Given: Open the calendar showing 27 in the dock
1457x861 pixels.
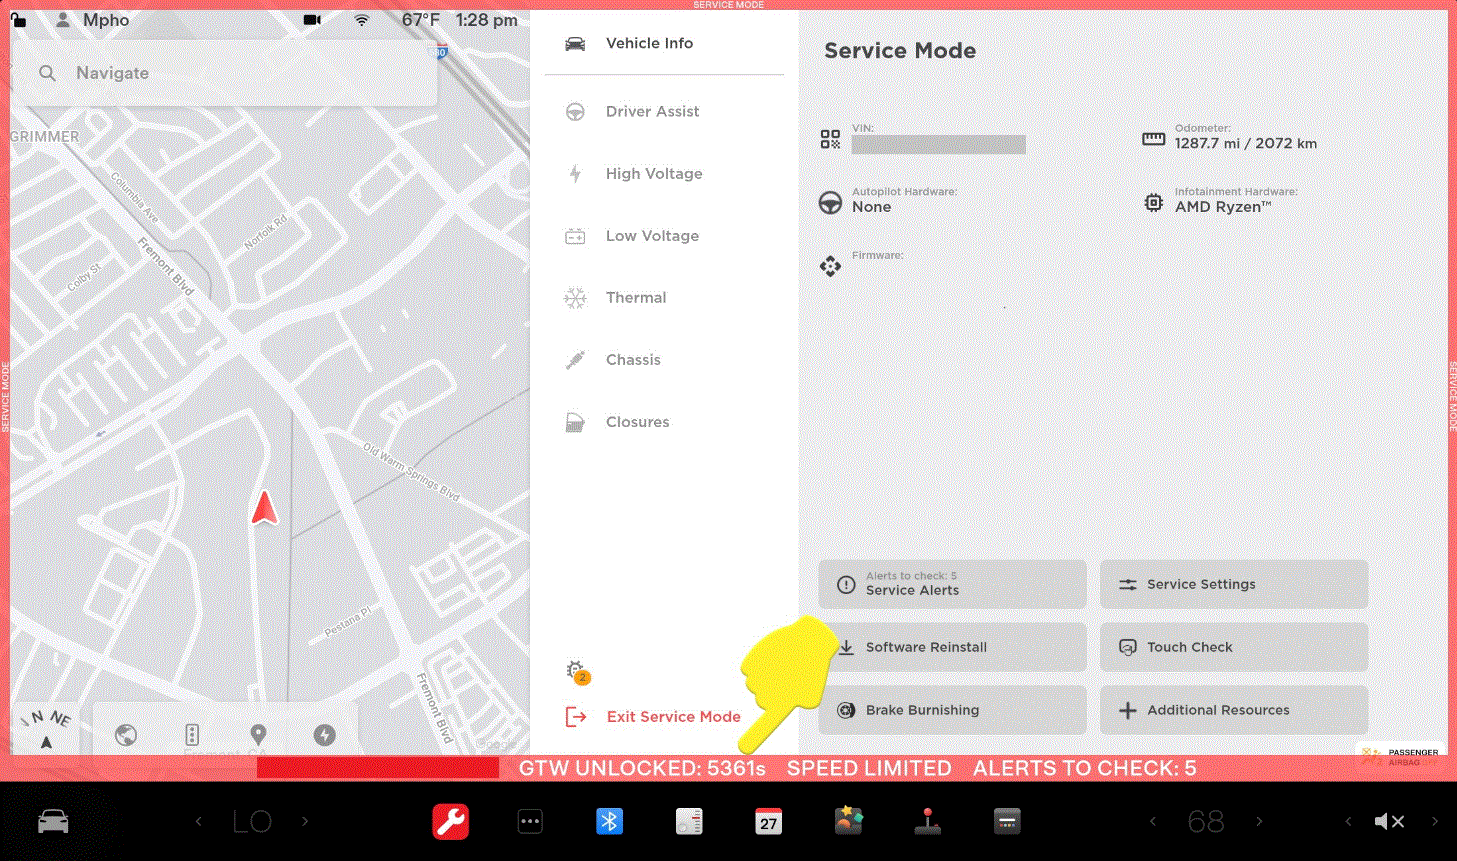Looking at the screenshot, I should (x=768, y=821).
